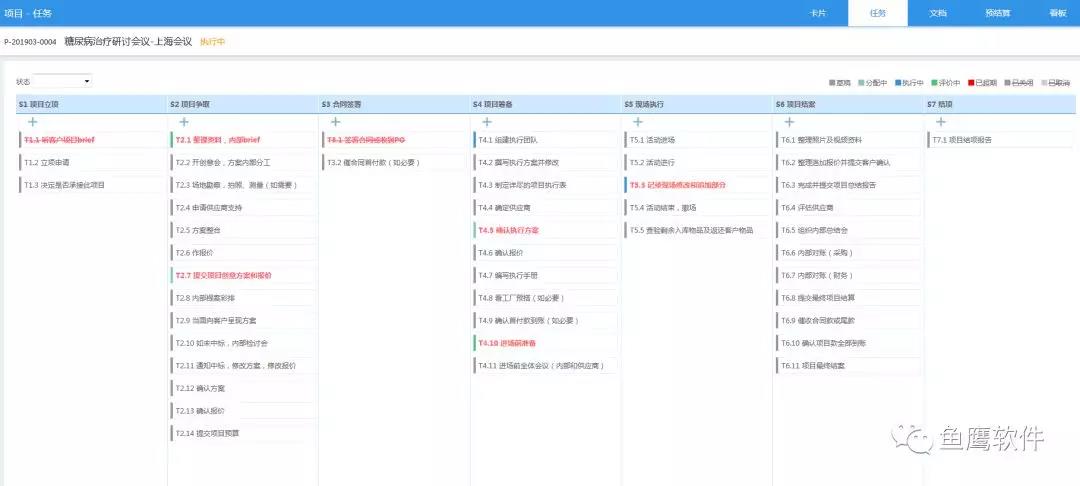The height and width of the screenshot is (486, 1080).
Task: Open task T2.4 申请供应商支持
Action: pyautogui.click(x=209, y=207)
